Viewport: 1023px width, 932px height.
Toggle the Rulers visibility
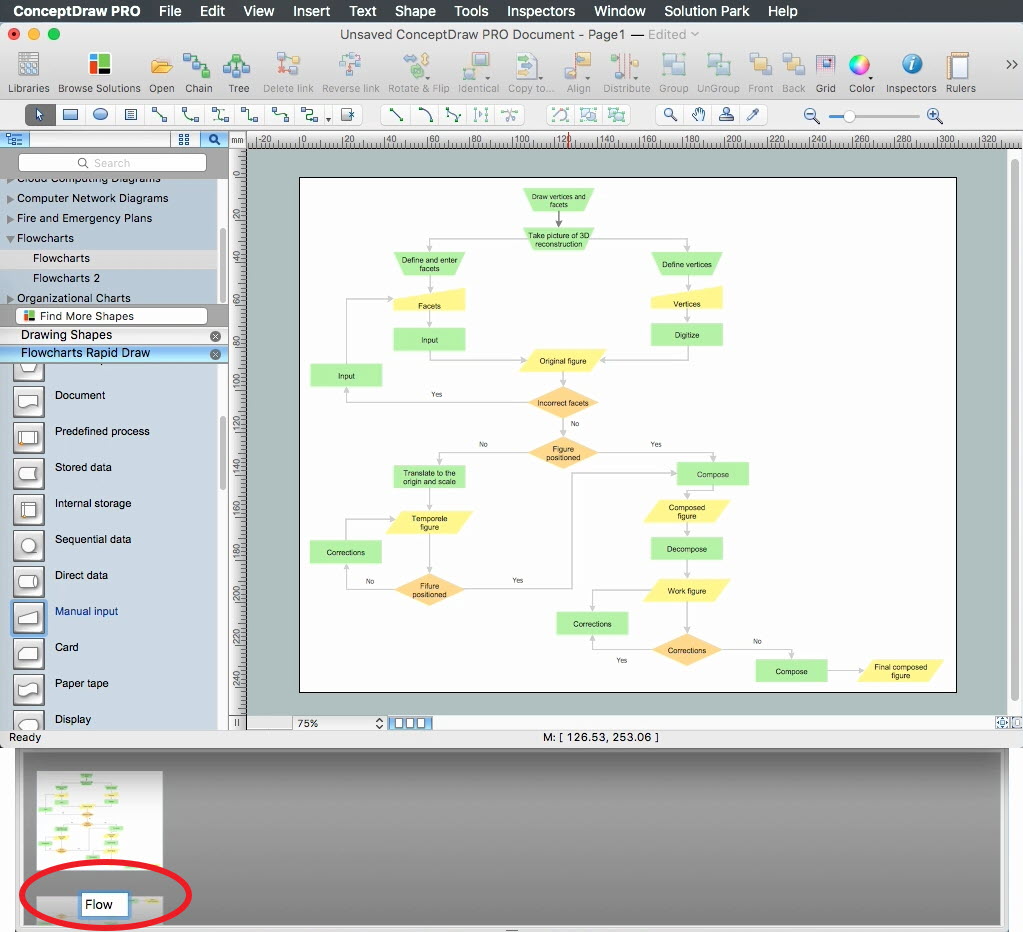click(x=960, y=68)
